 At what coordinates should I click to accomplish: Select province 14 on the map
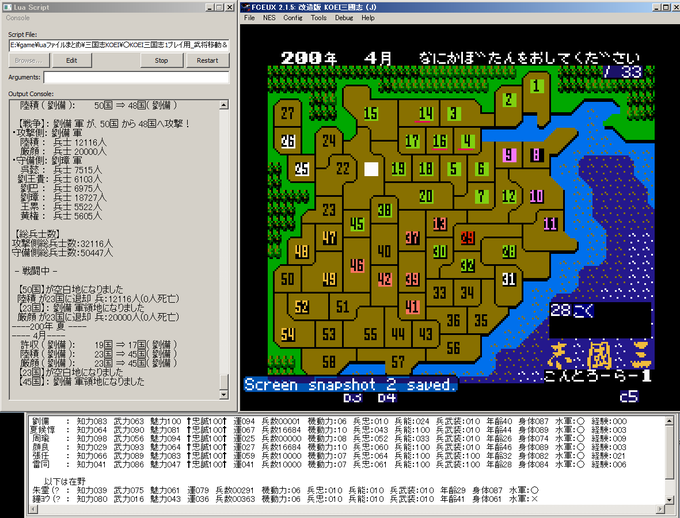(425, 114)
